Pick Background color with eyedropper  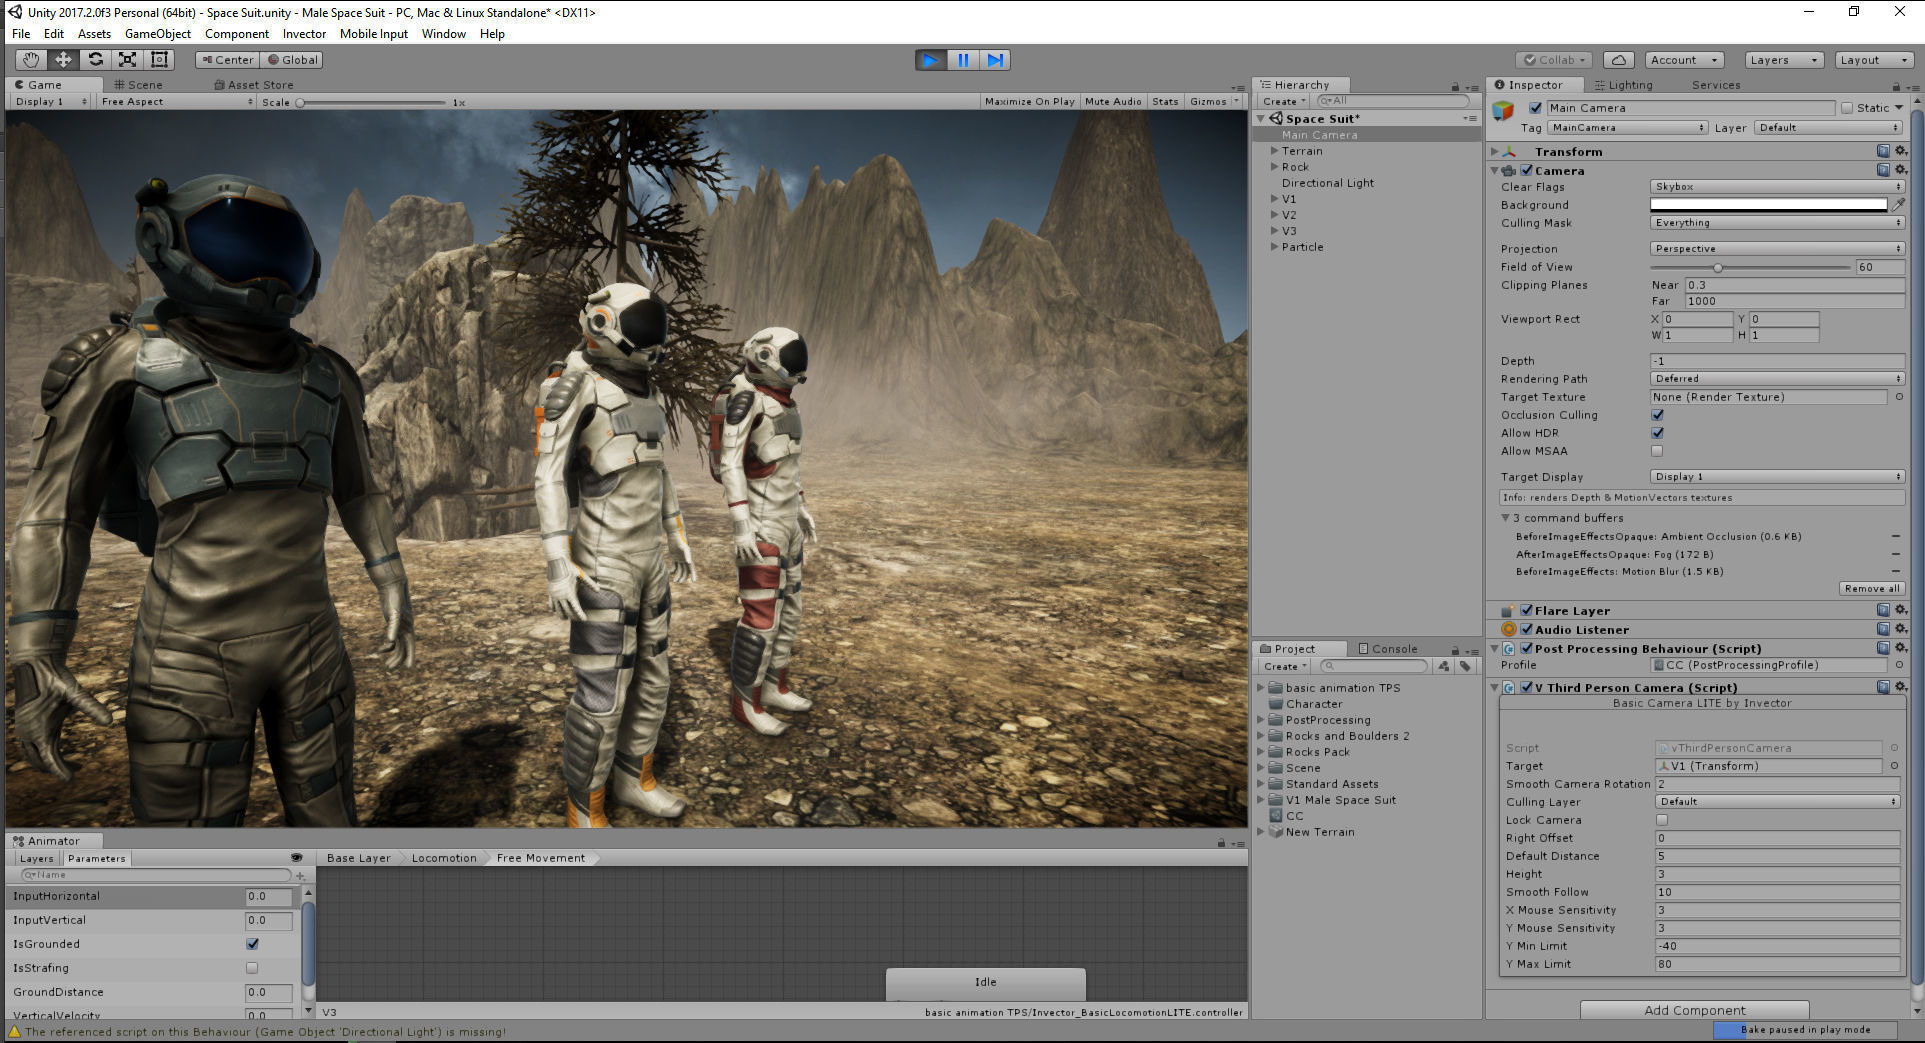[1898, 204]
